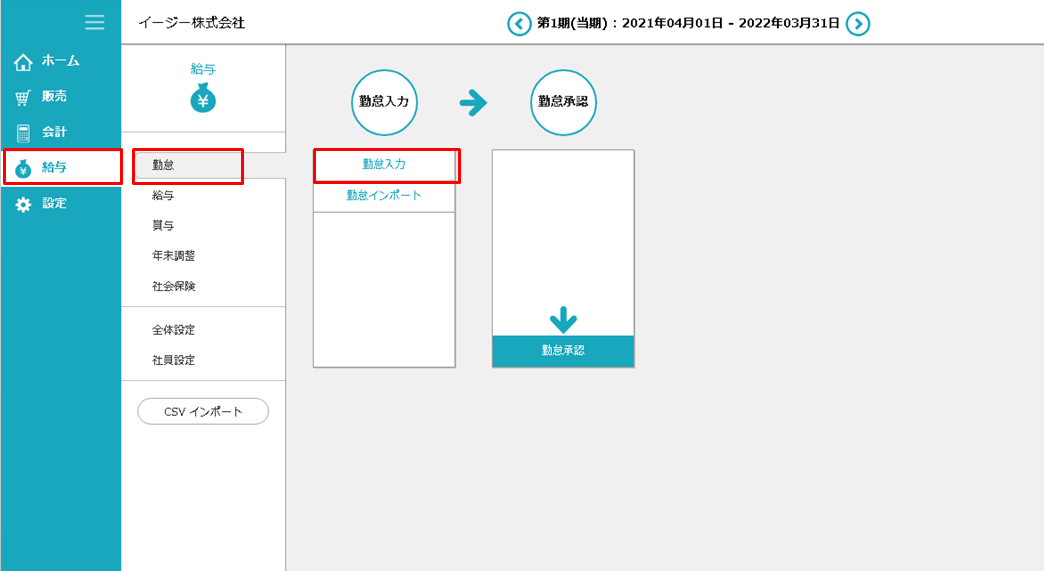1044x571 pixels.
Task: Open the 給与 submenu item
Action: 163,196
